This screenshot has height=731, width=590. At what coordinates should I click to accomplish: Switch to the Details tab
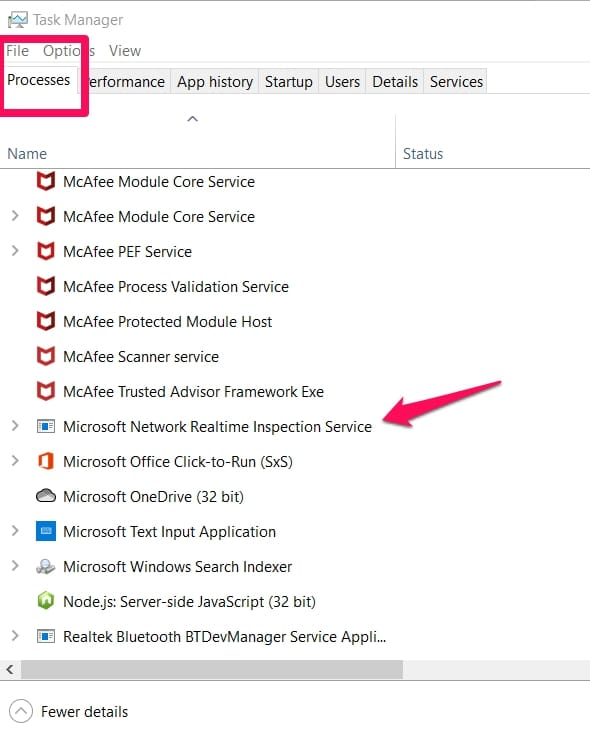pyautogui.click(x=395, y=82)
